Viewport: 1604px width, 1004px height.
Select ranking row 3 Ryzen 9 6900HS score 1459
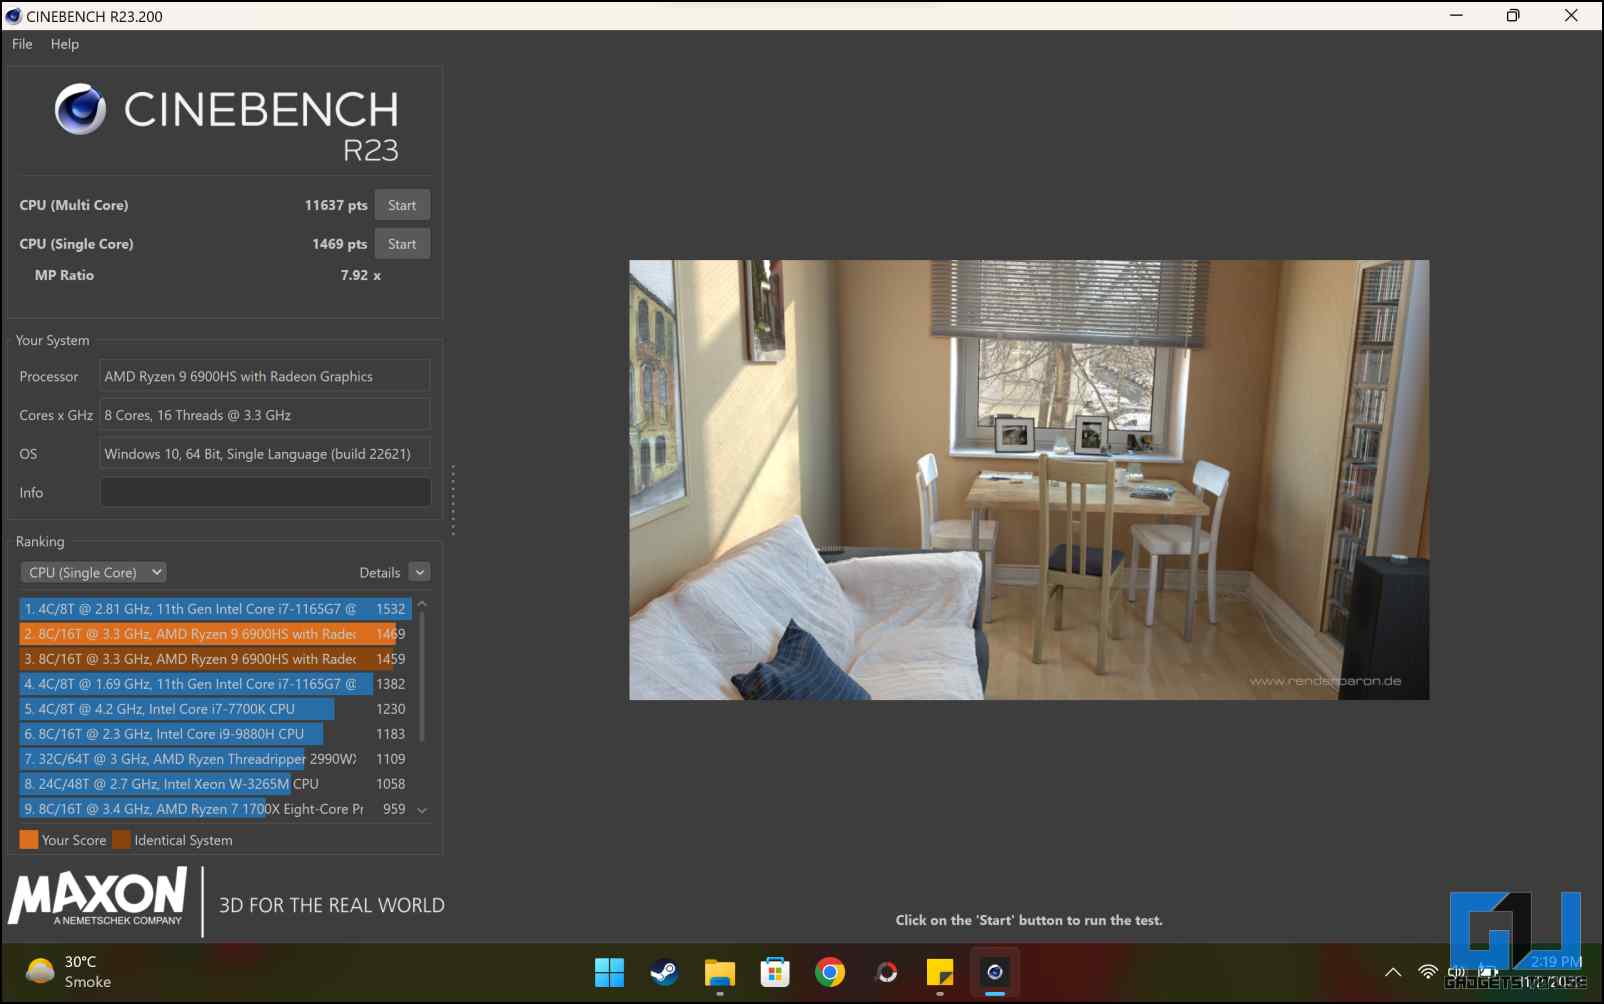[215, 659]
